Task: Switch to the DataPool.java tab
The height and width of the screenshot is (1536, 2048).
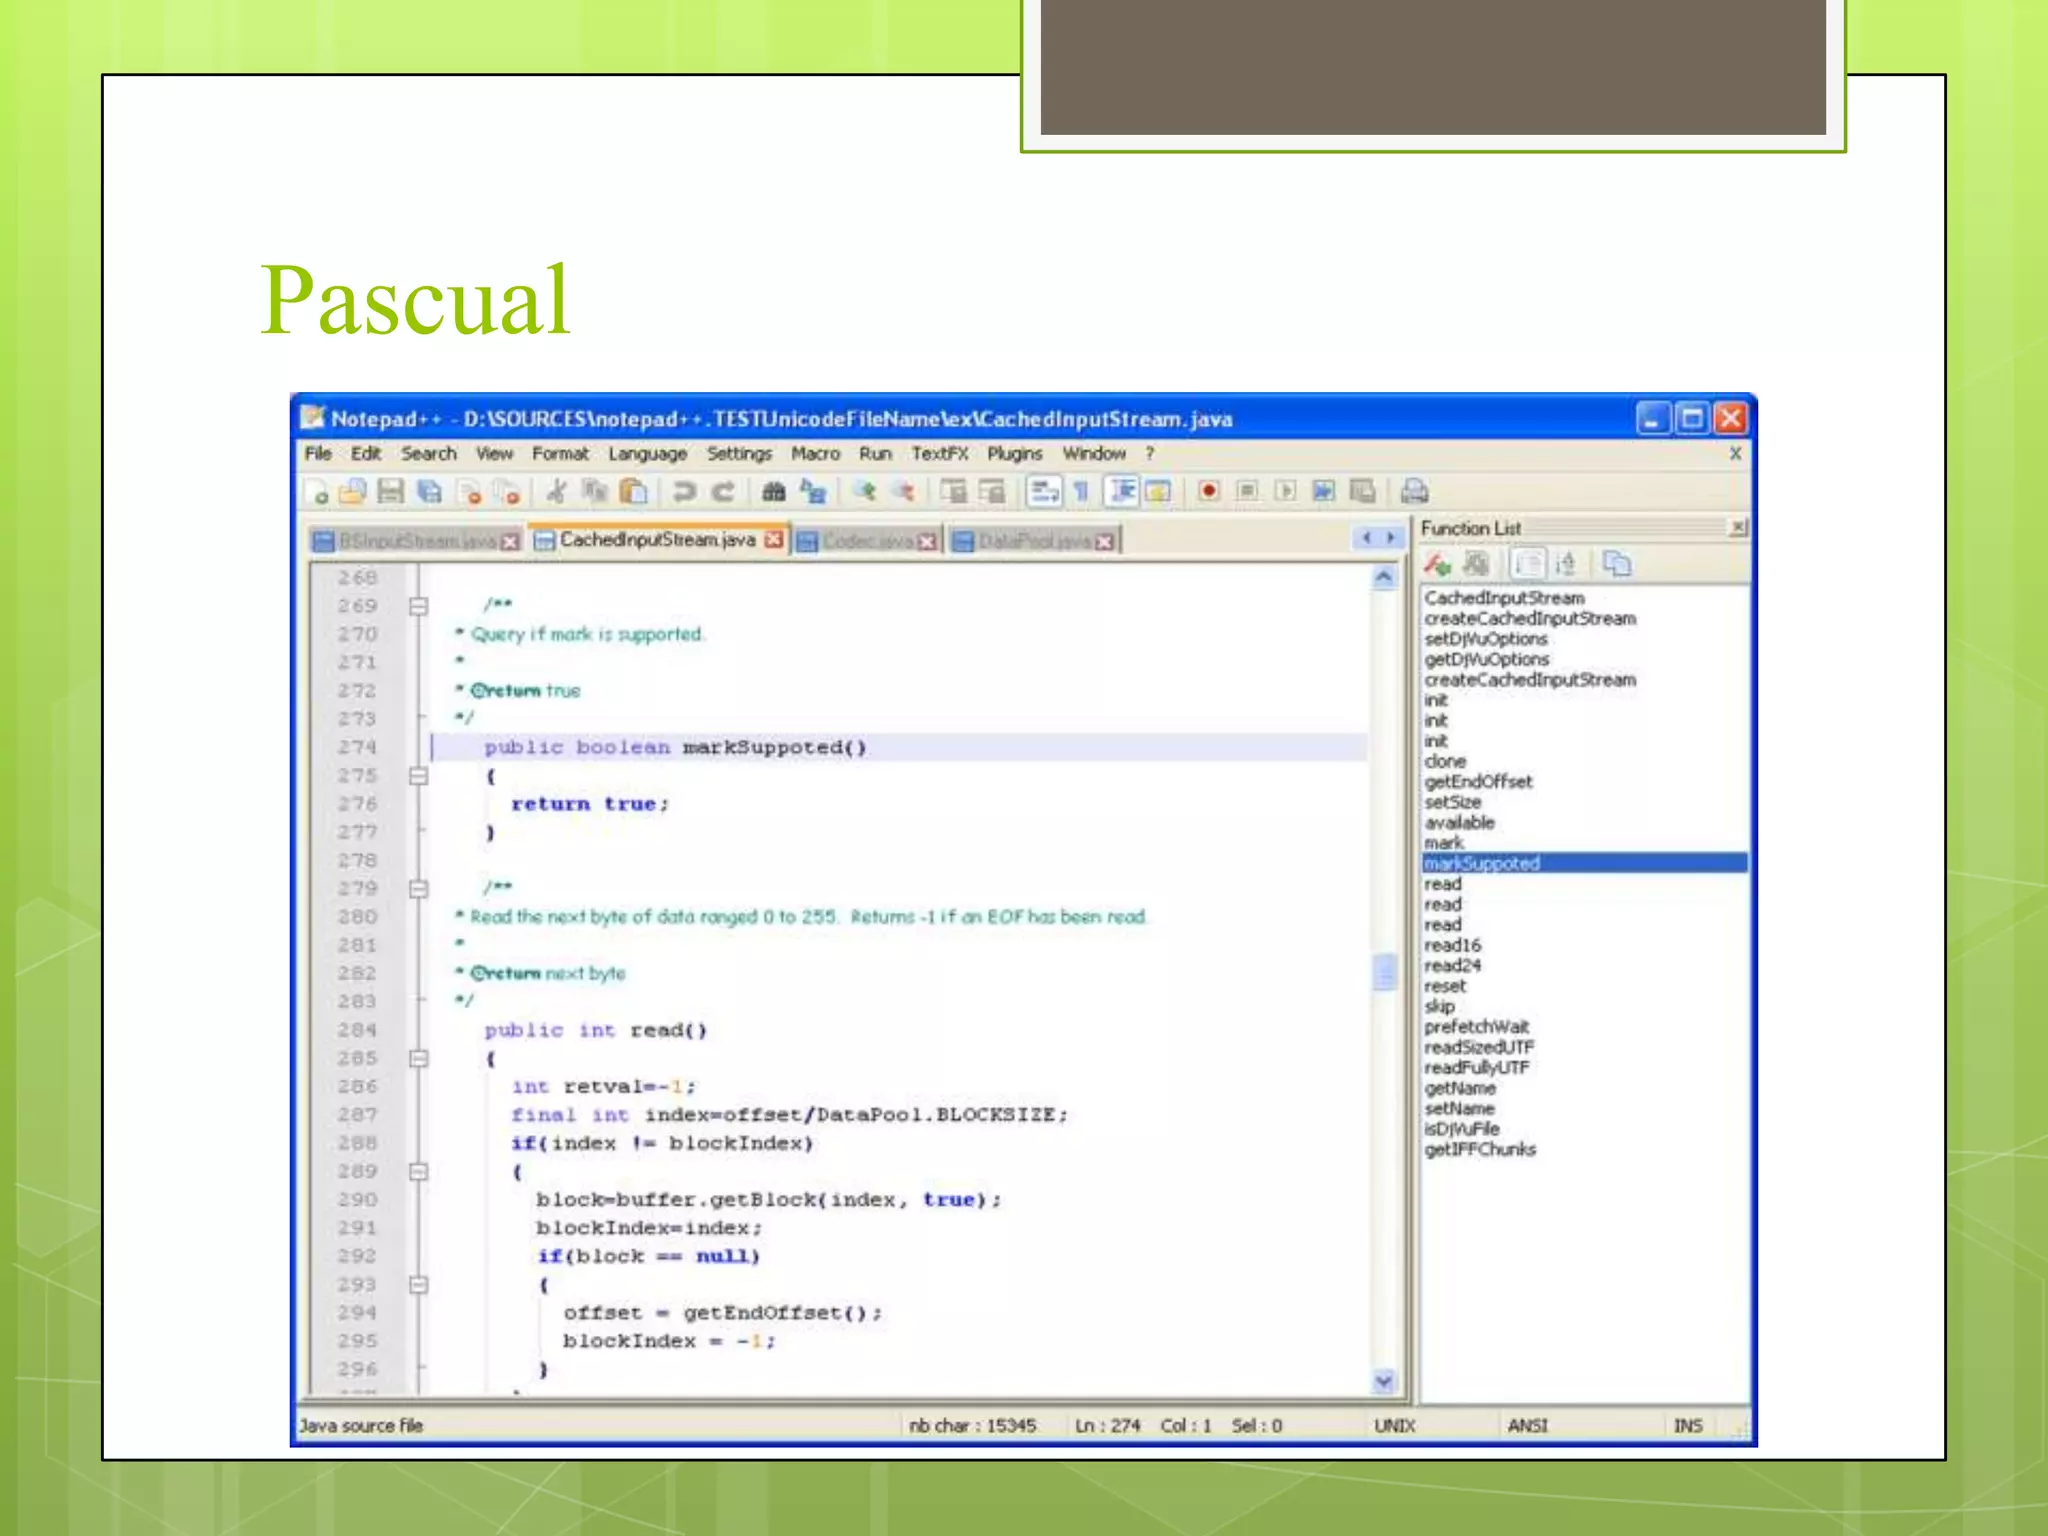Action: click(x=1033, y=541)
